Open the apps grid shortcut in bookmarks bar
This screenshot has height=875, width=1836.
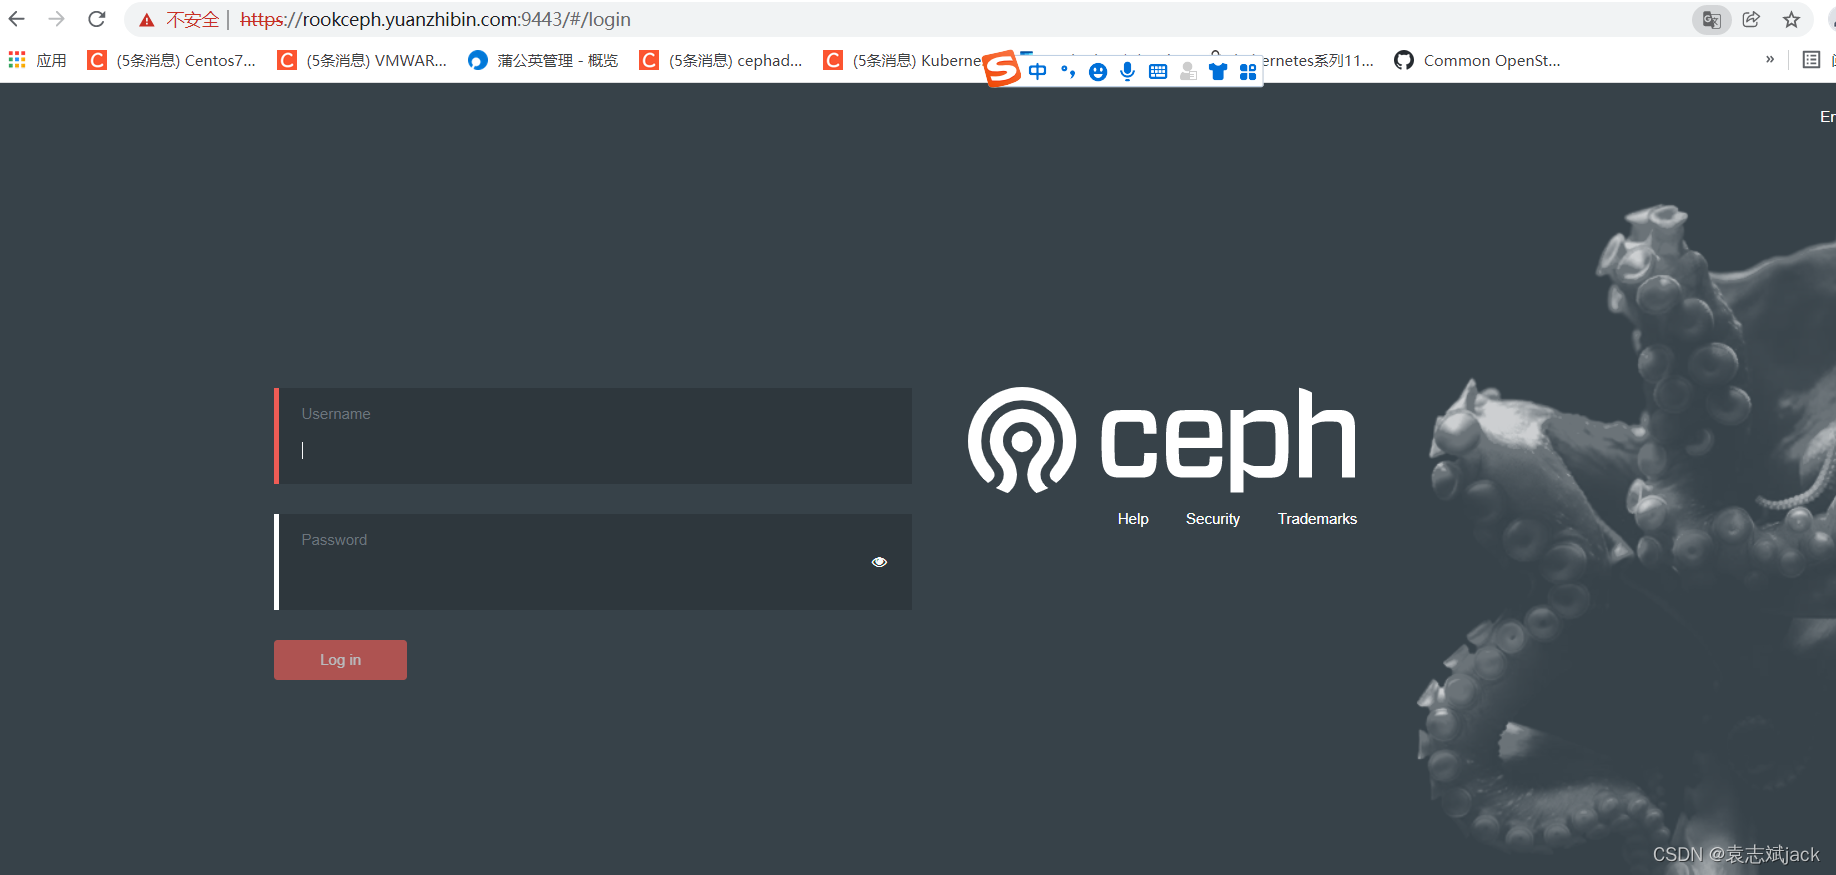coord(37,60)
